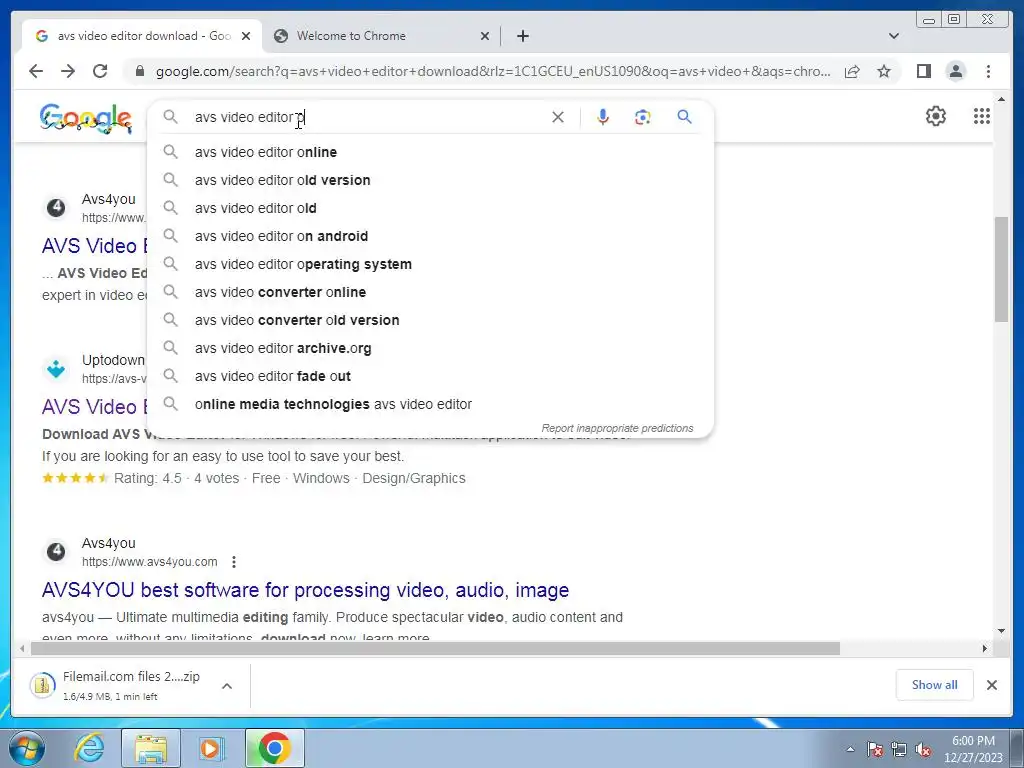Close the downloads bar
The image size is (1024, 768).
click(x=991, y=685)
